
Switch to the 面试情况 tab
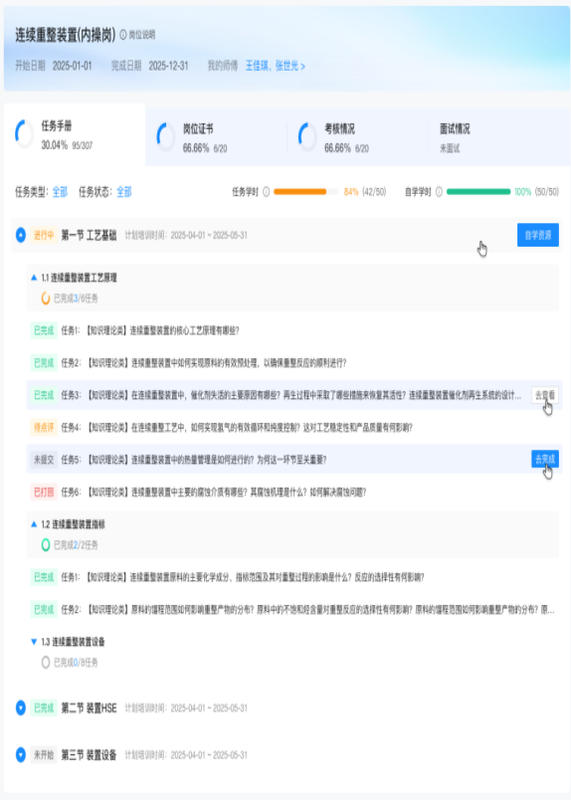(499, 138)
